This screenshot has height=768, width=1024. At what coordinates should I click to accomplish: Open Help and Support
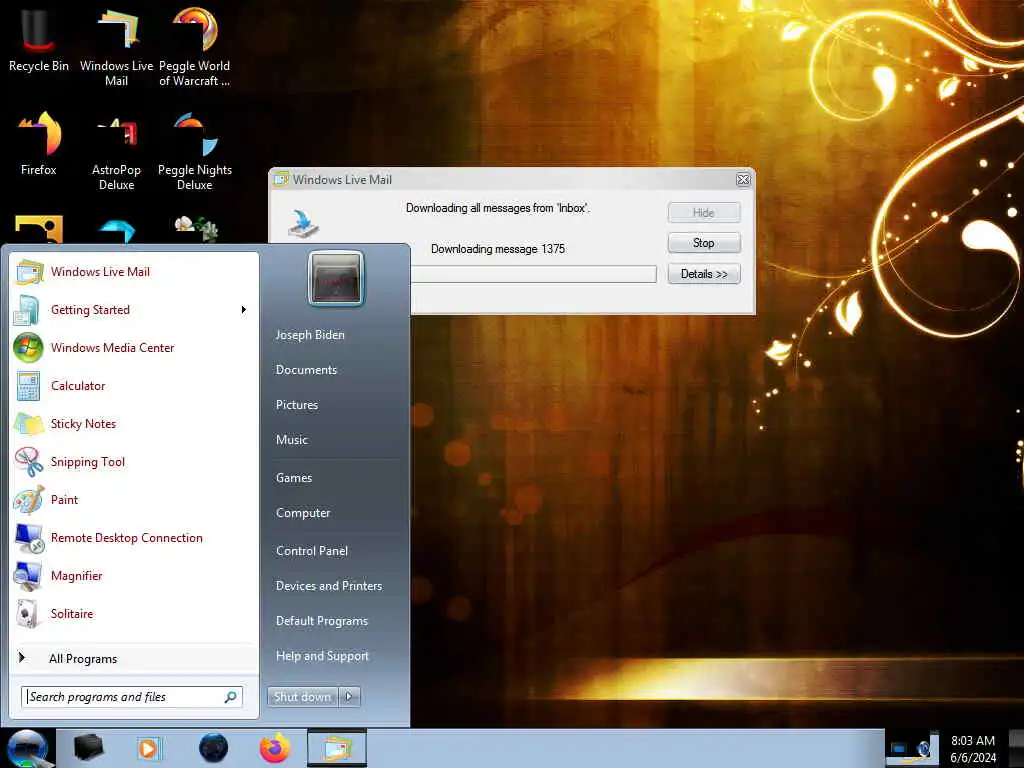click(x=323, y=656)
